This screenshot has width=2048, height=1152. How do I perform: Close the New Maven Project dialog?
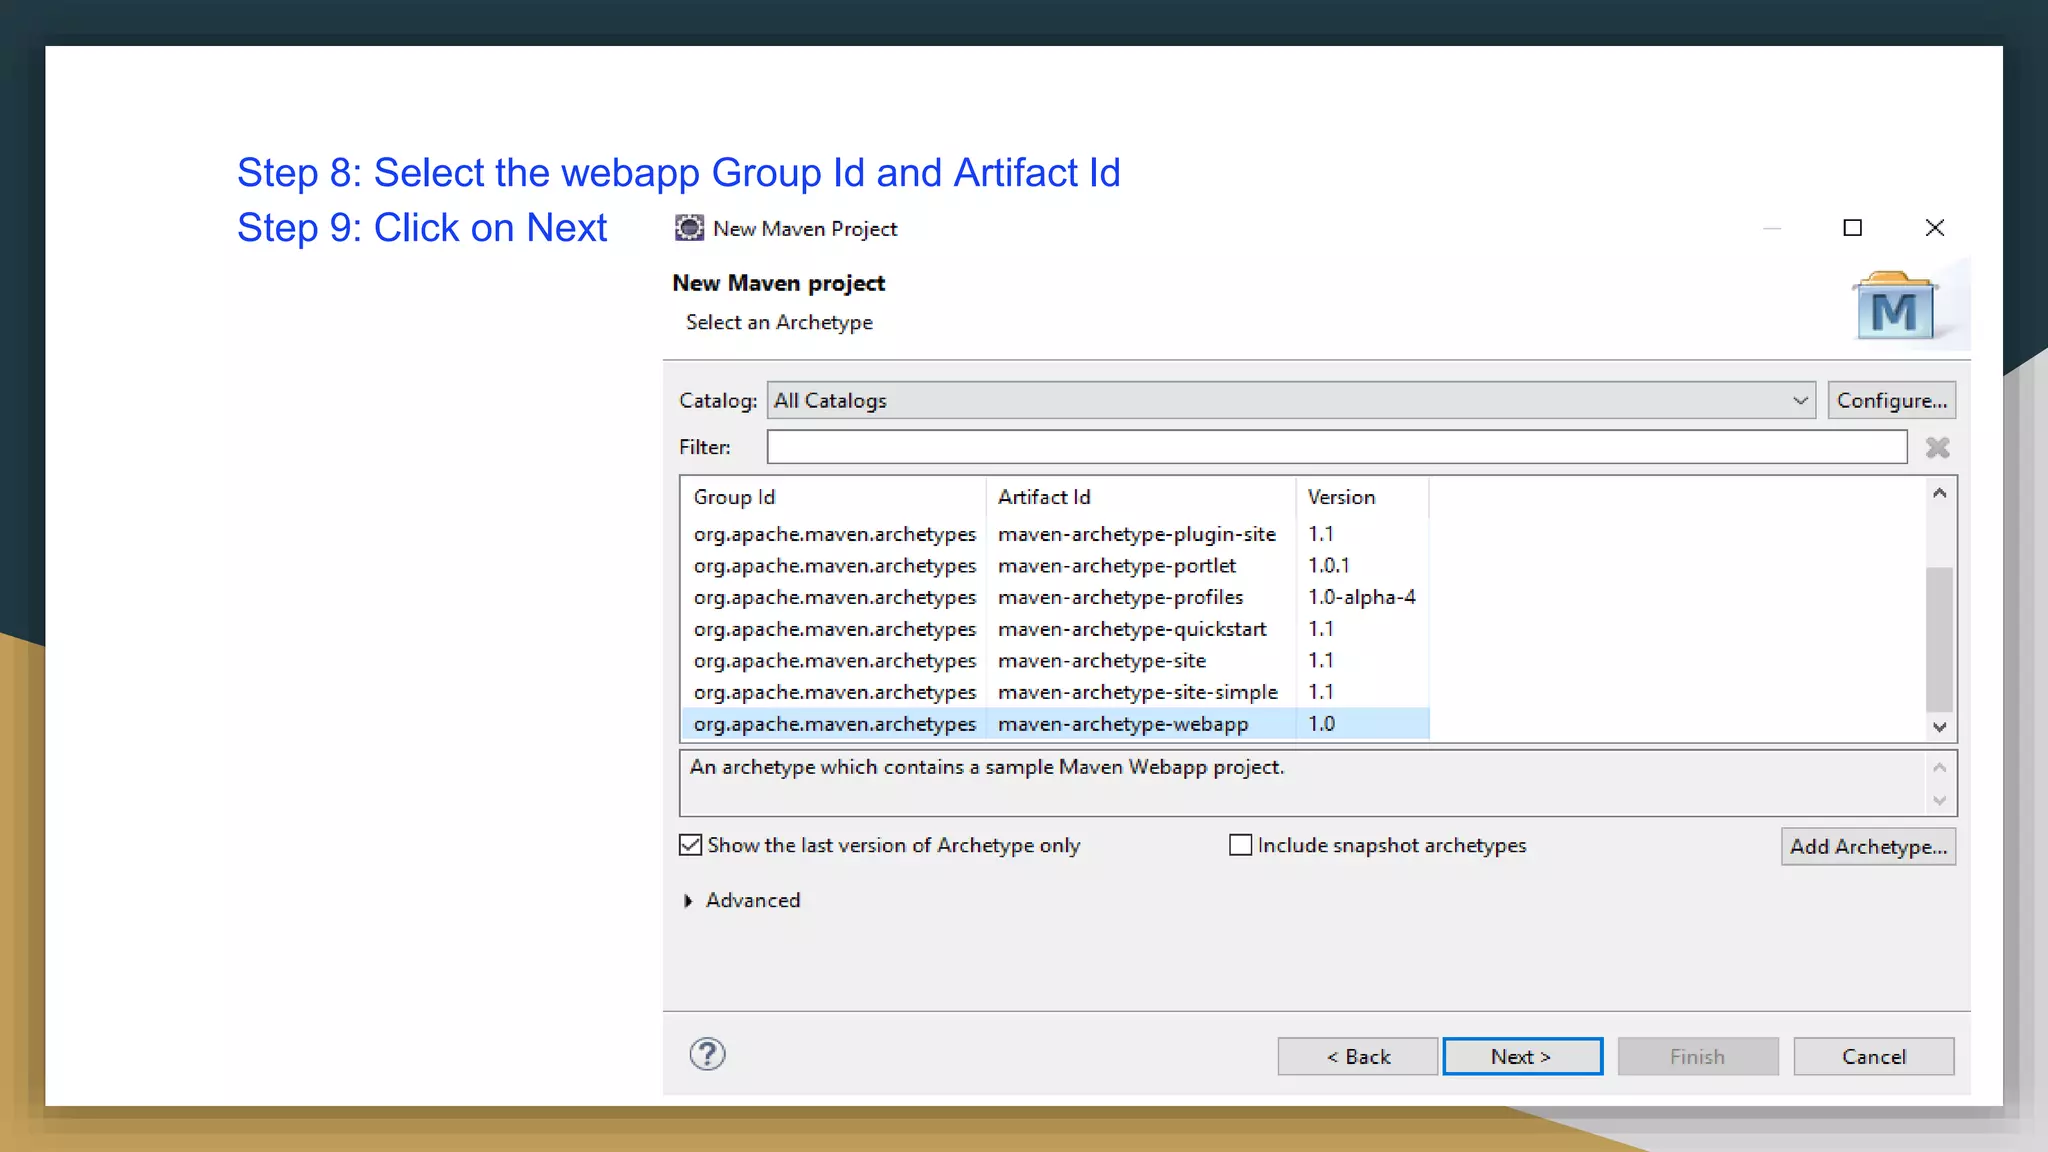tap(1934, 228)
